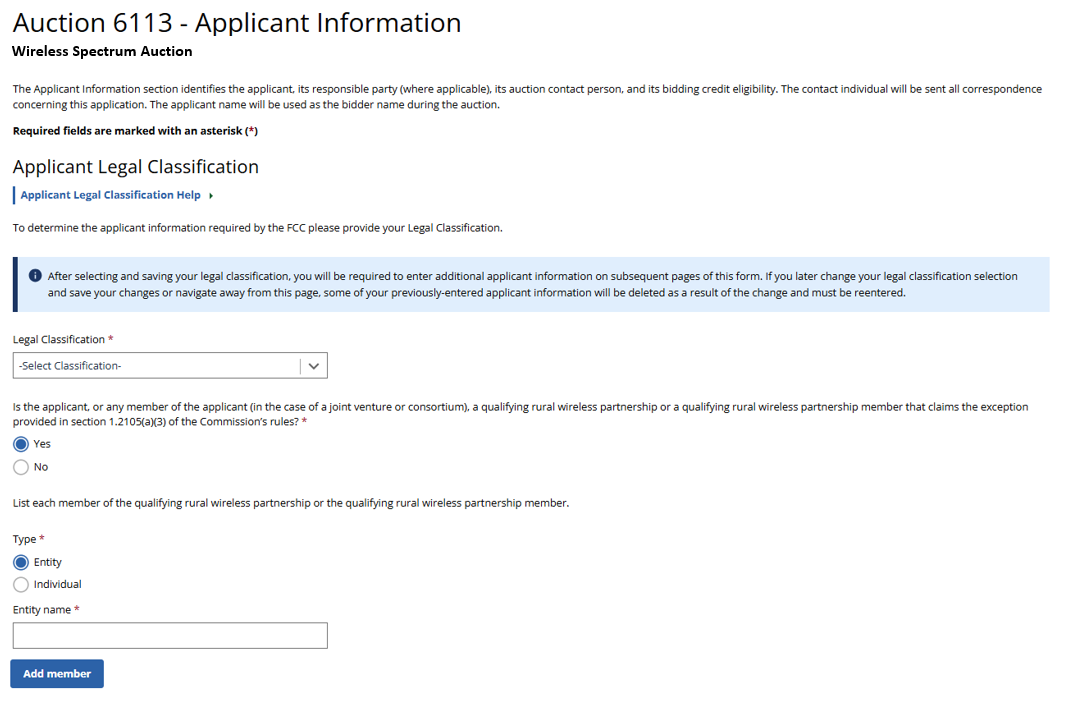Viewport: 1076px width, 706px height.
Task: Click the Add member button
Action: pos(57,674)
